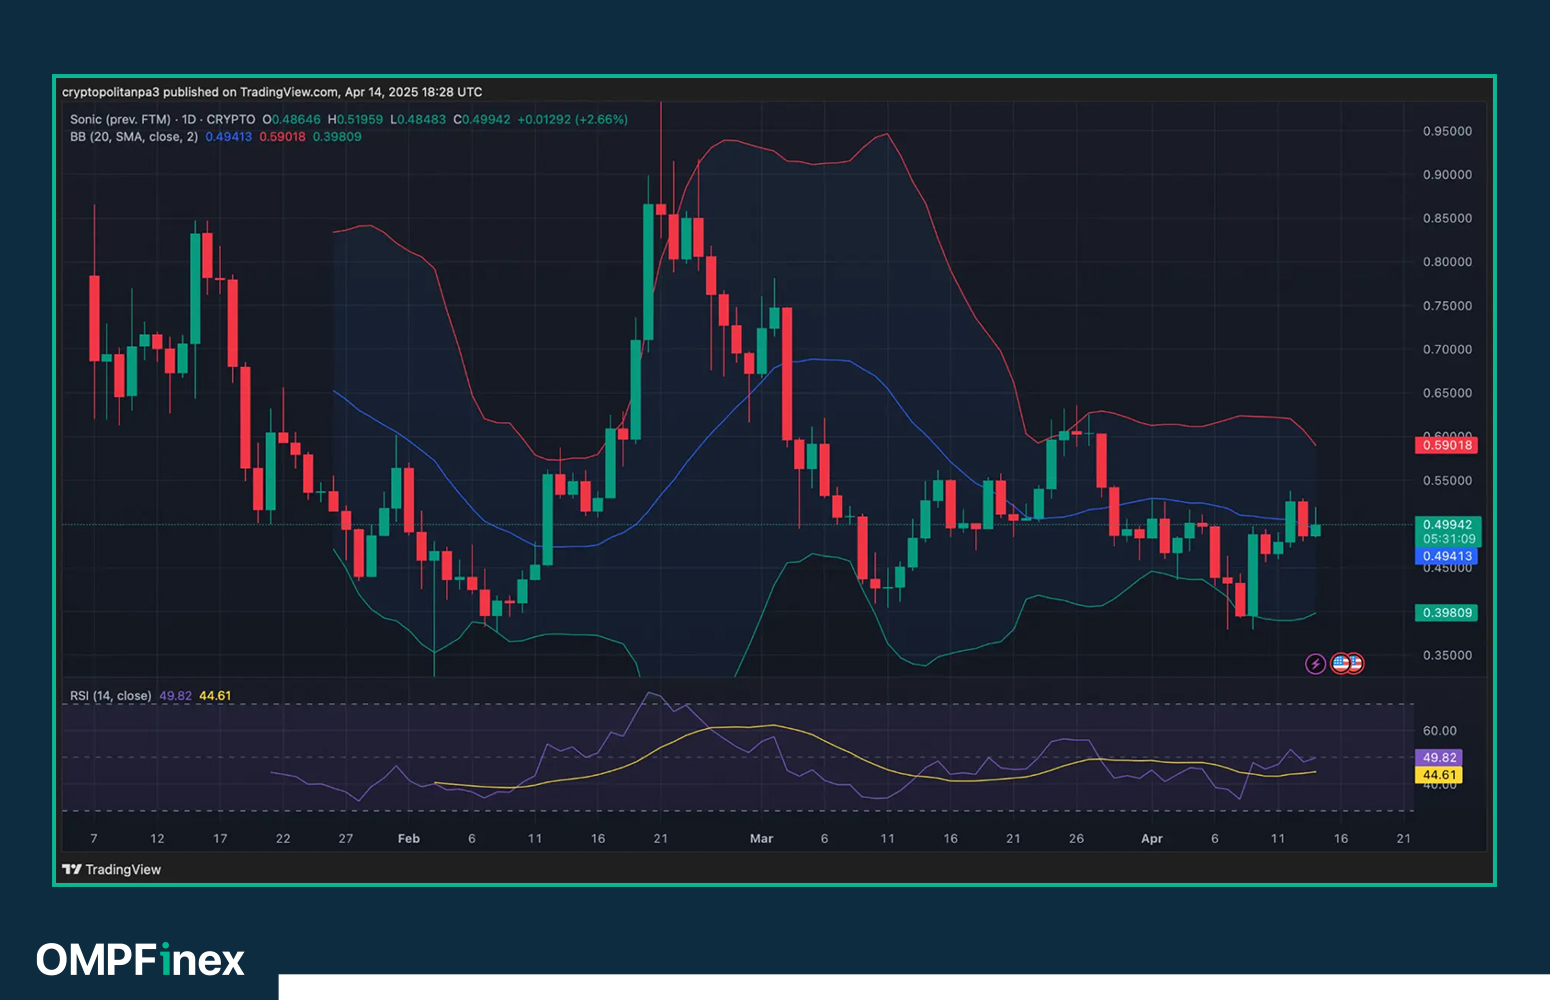1550x1000 pixels.
Task: Click the yellow 44.61 RSI axis label
Action: pyautogui.click(x=1439, y=775)
